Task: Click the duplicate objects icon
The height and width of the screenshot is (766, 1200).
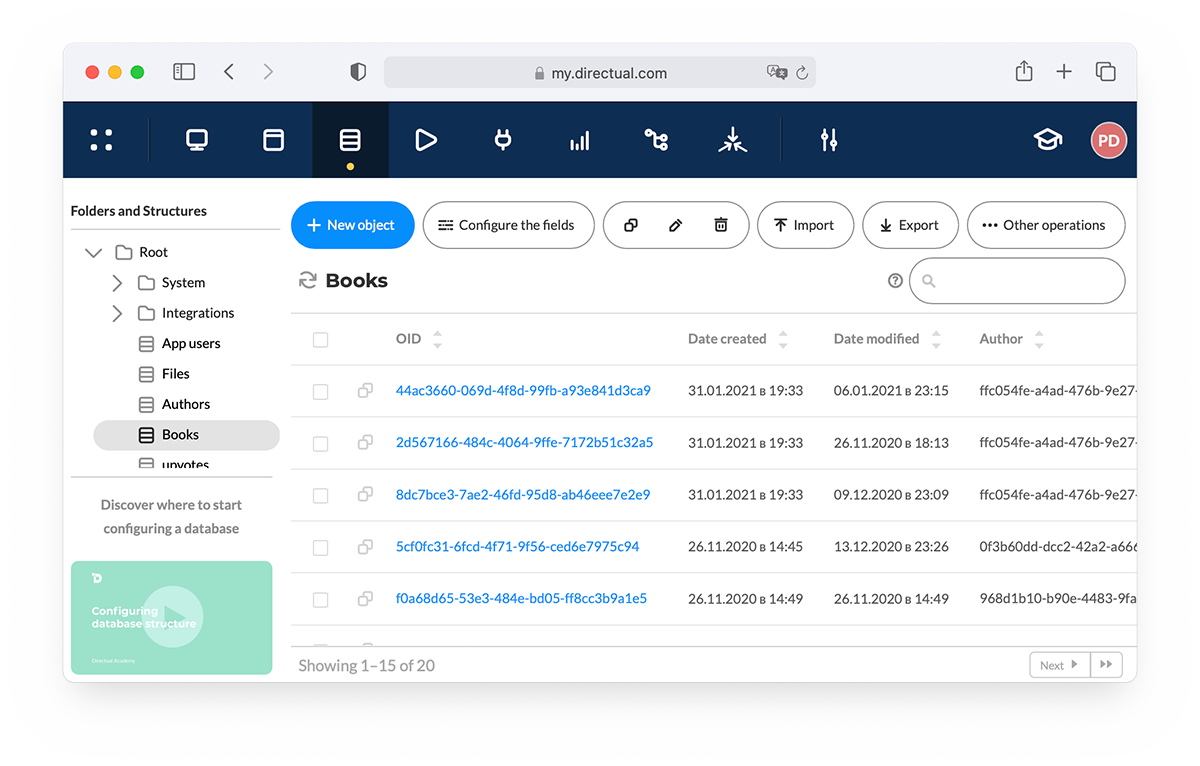Action: [631, 225]
